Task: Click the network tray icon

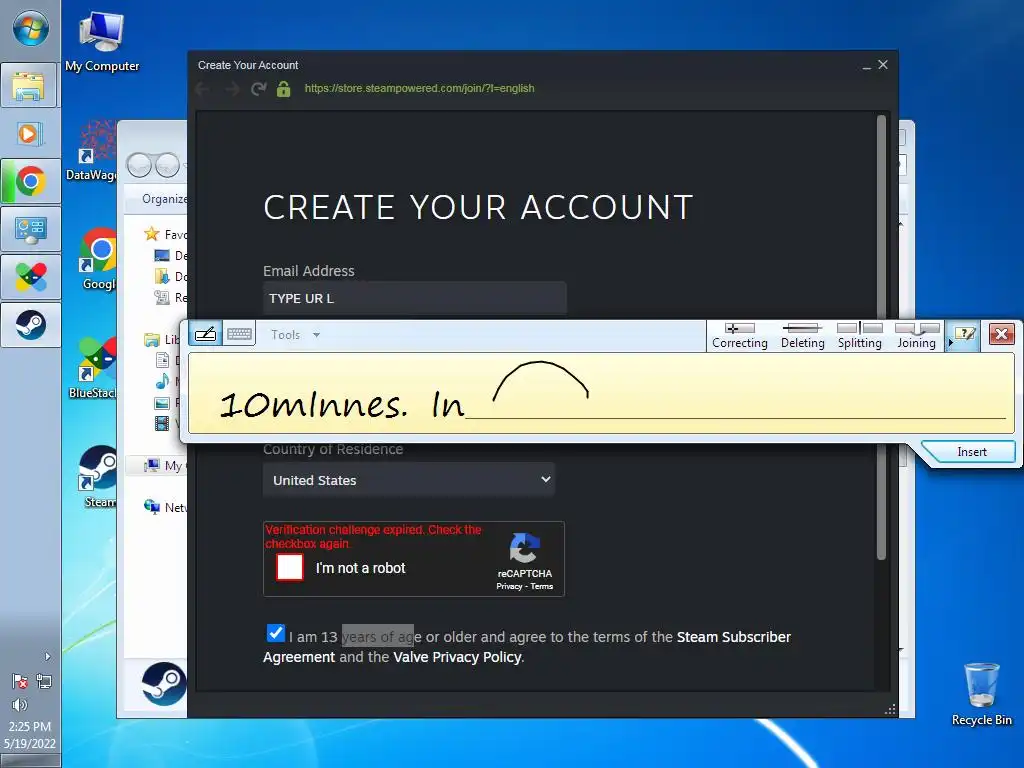Action: click(x=44, y=681)
